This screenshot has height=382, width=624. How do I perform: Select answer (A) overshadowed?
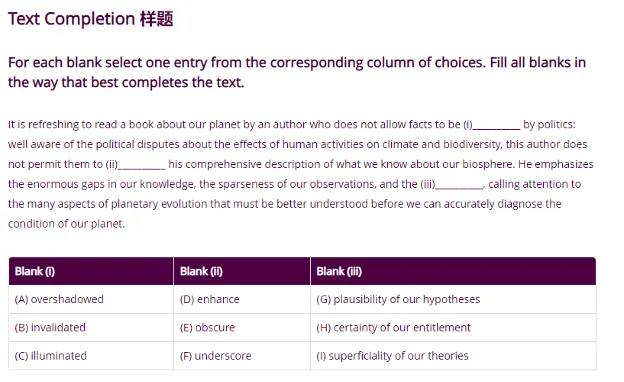tap(59, 299)
